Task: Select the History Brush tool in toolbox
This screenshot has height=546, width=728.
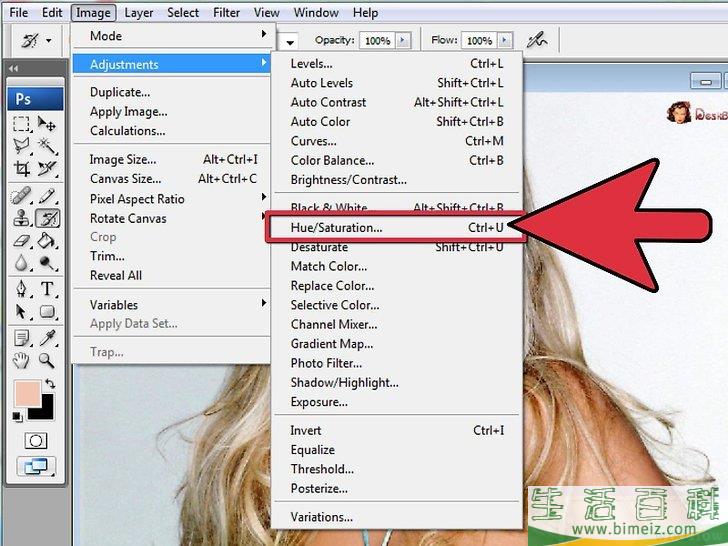Action: [47, 218]
